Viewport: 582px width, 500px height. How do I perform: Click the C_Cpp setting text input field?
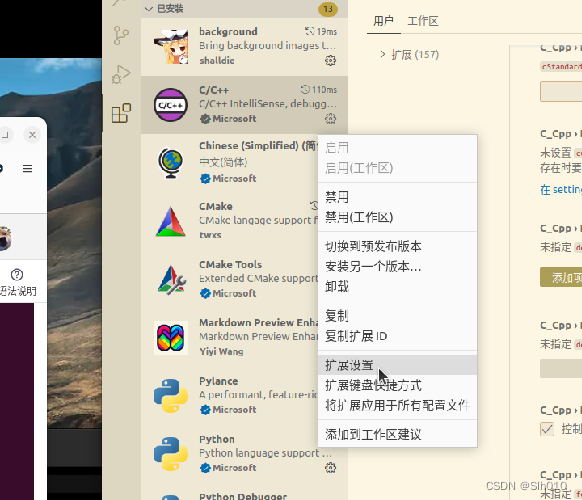click(561, 92)
